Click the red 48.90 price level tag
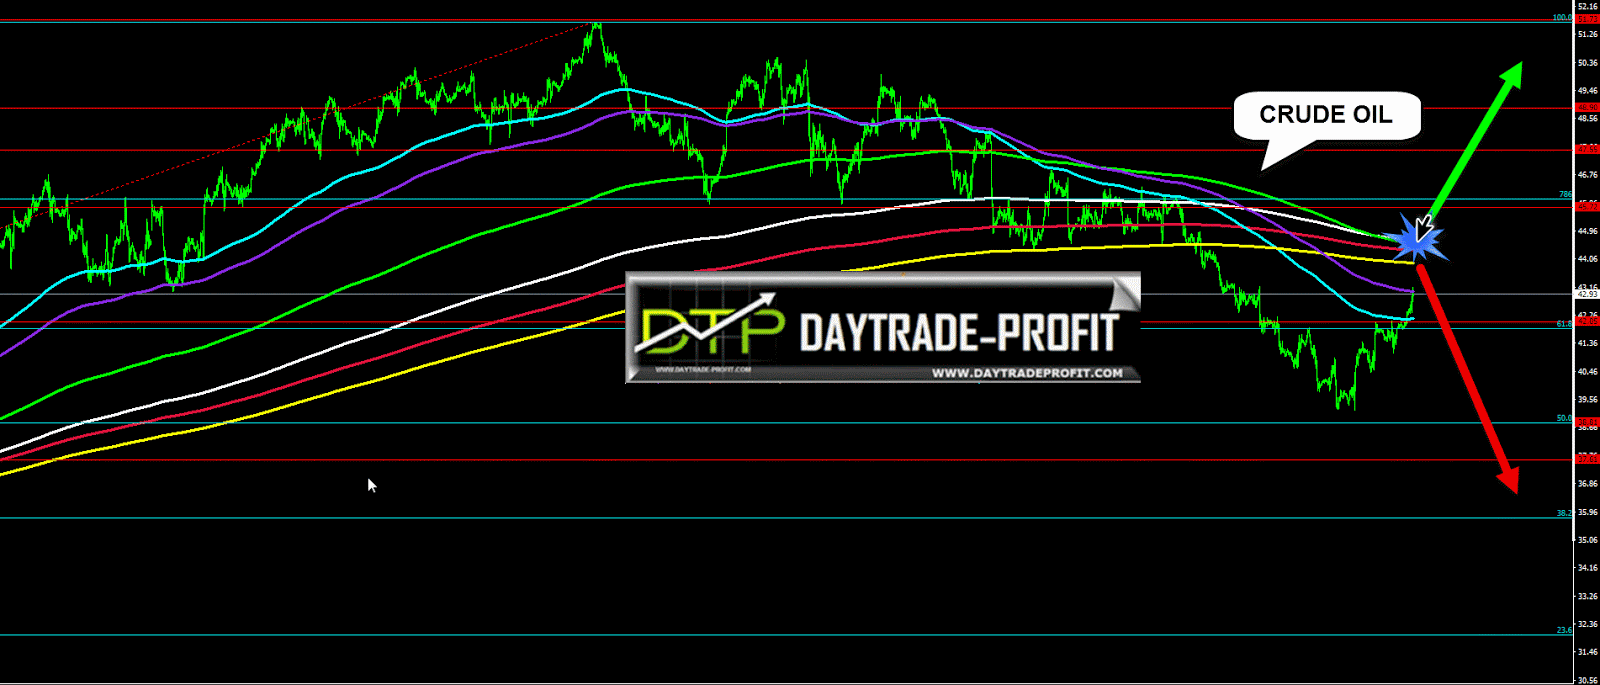This screenshot has height=685, width=1600. (1587, 107)
